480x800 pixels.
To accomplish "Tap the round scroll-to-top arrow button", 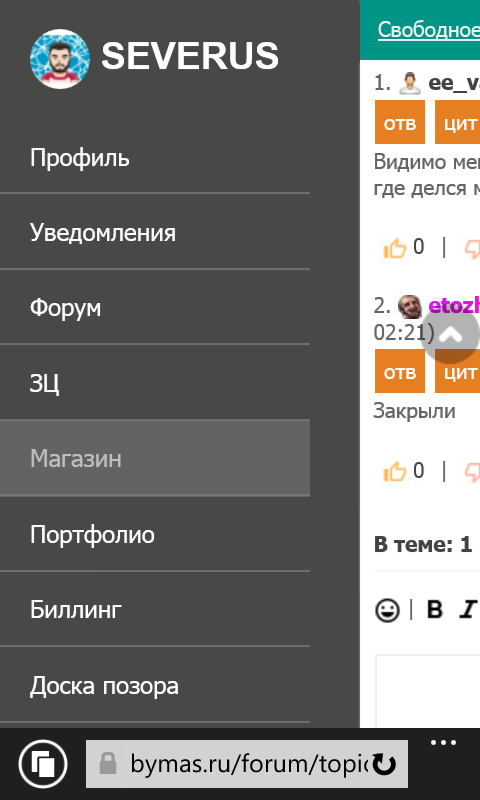I will tap(450, 335).
